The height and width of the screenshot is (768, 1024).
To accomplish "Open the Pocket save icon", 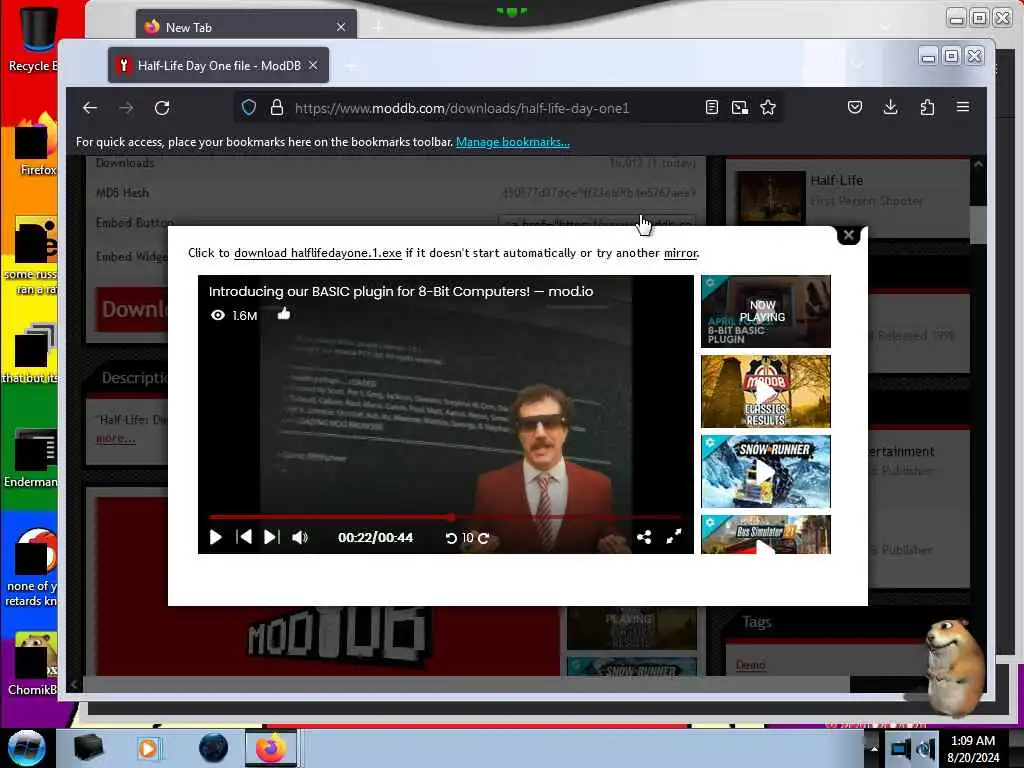I will pos(855,107).
